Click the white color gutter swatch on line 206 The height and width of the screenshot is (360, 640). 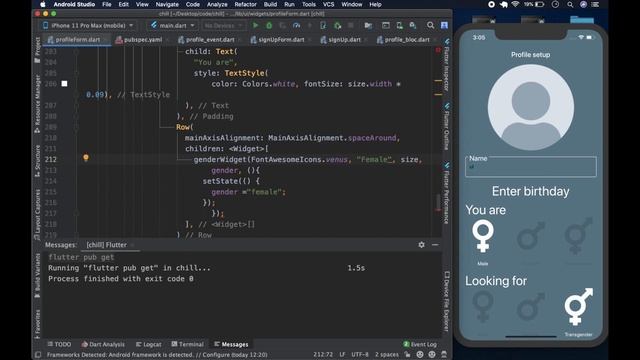pyautogui.click(x=64, y=84)
